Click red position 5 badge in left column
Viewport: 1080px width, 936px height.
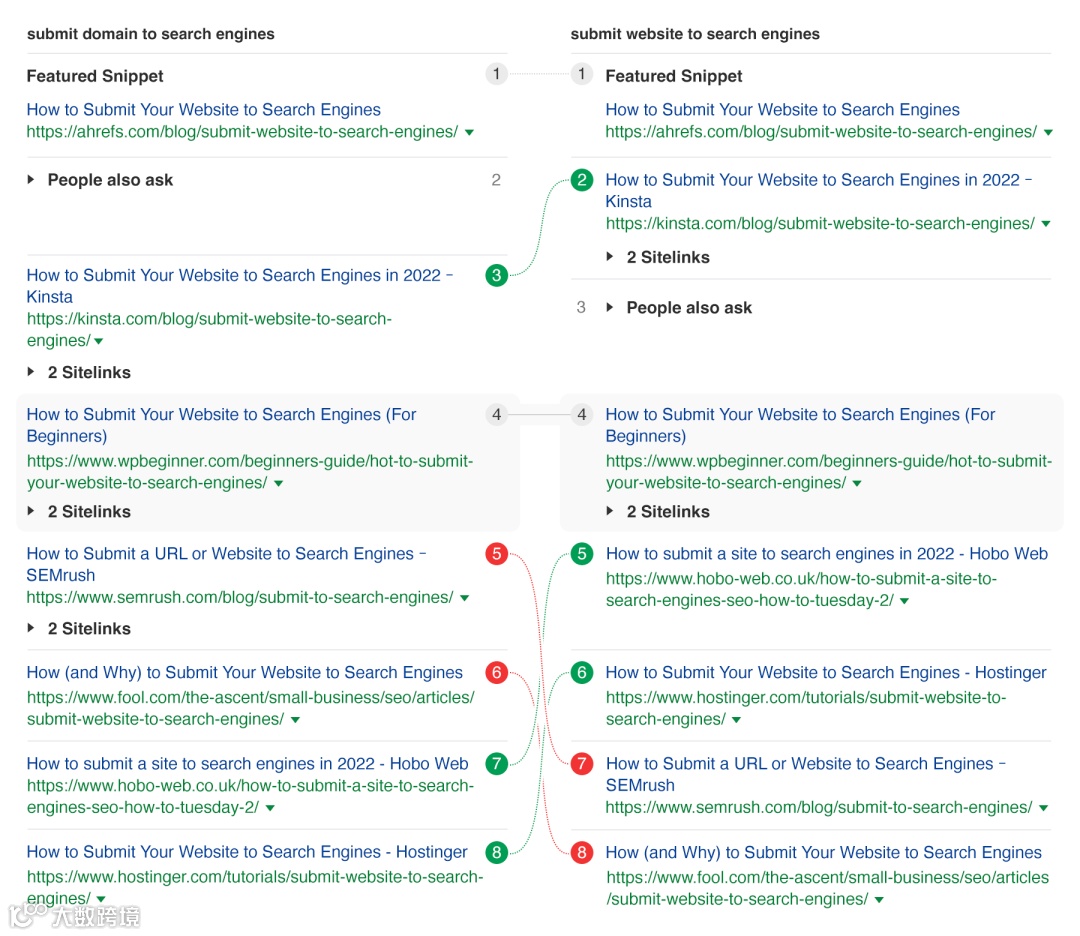click(x=497, y=554)
